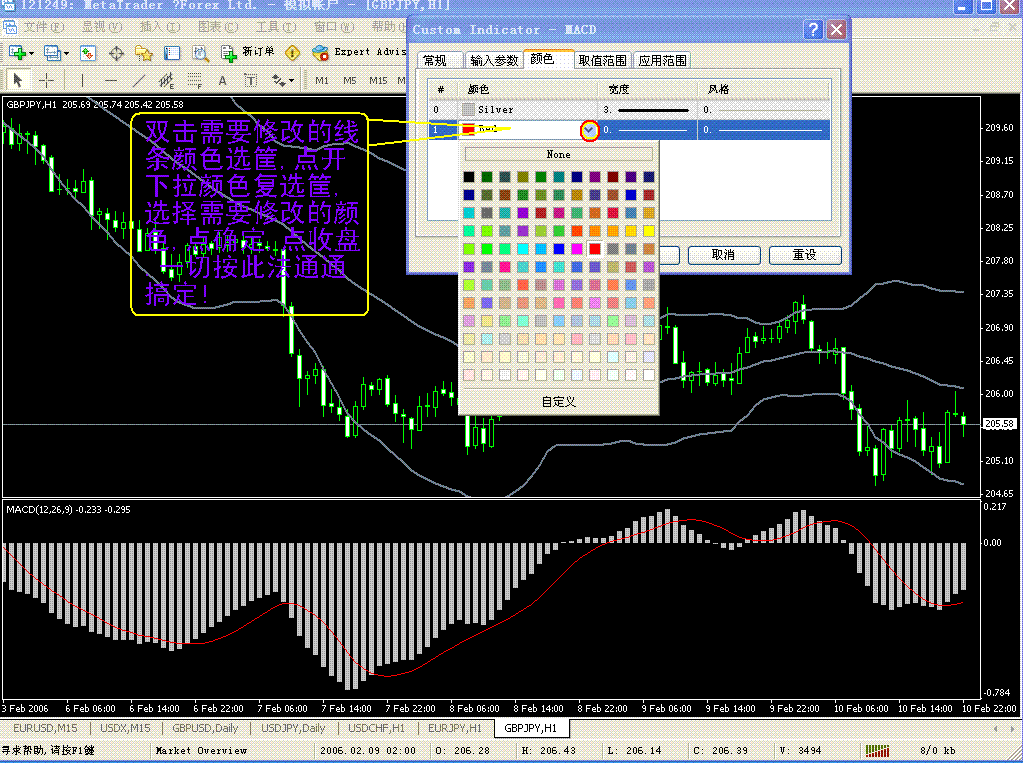The height and width of the screenshot is (768, 1024).
Task: Select the crosshair cursor tool
Action: (47, 80)
